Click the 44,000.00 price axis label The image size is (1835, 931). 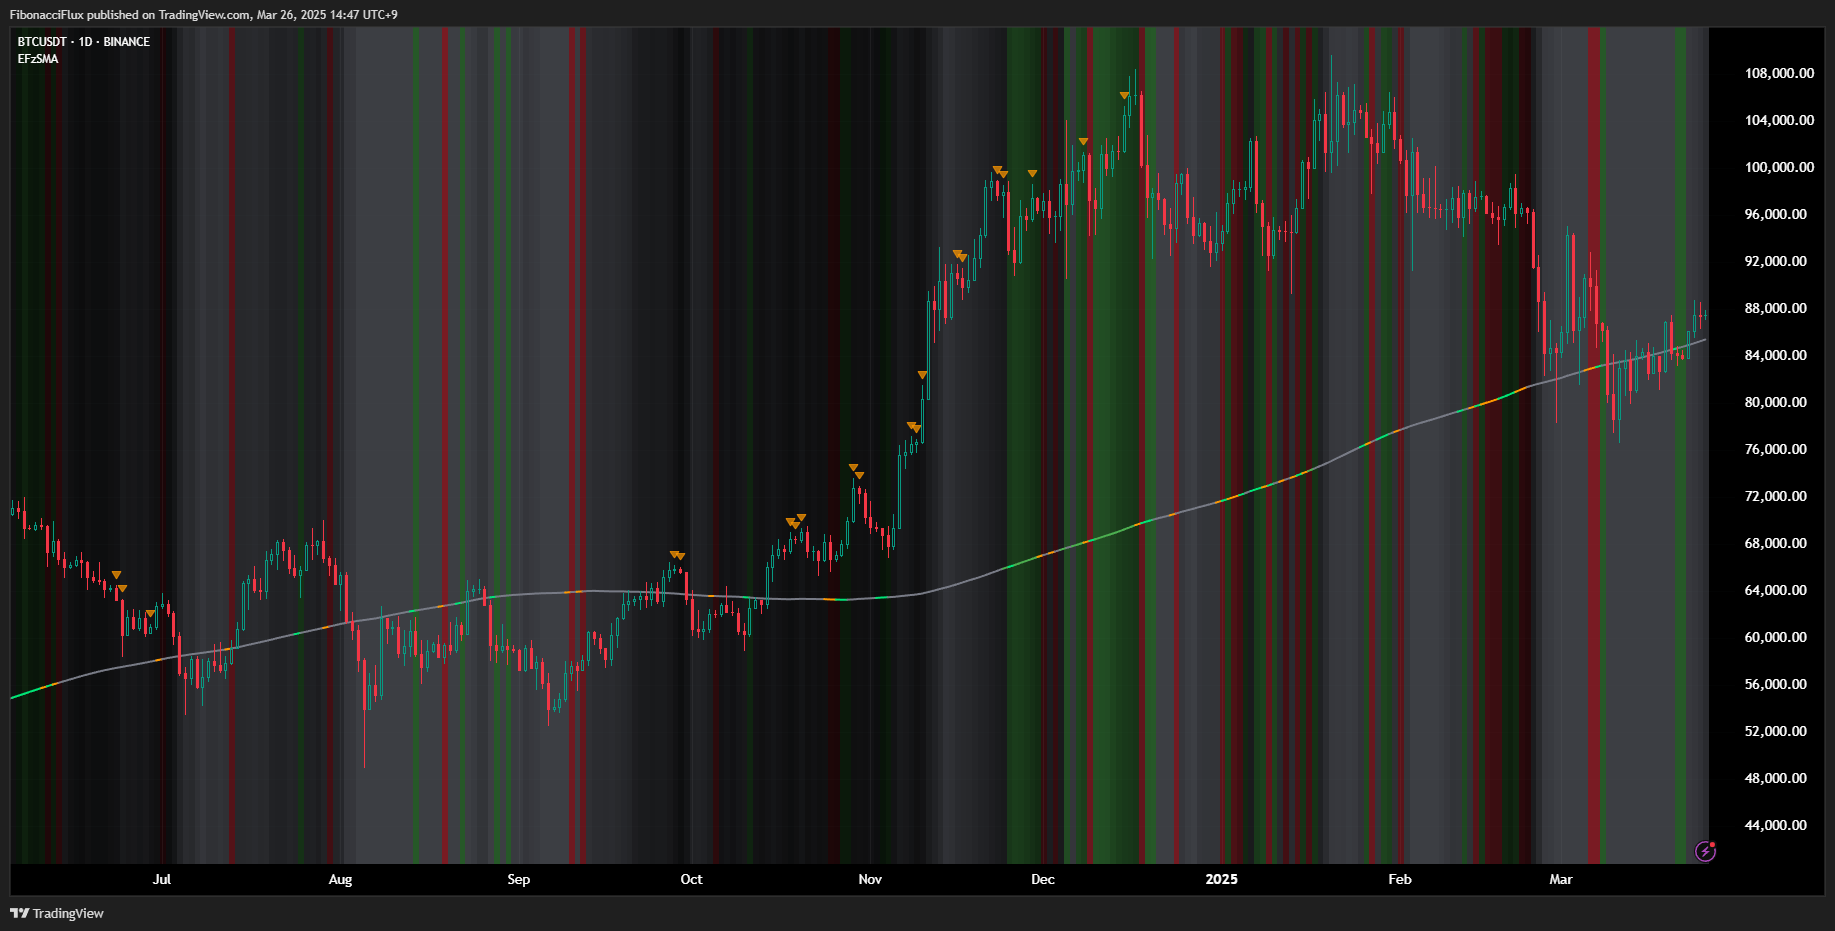(1776, 825)
